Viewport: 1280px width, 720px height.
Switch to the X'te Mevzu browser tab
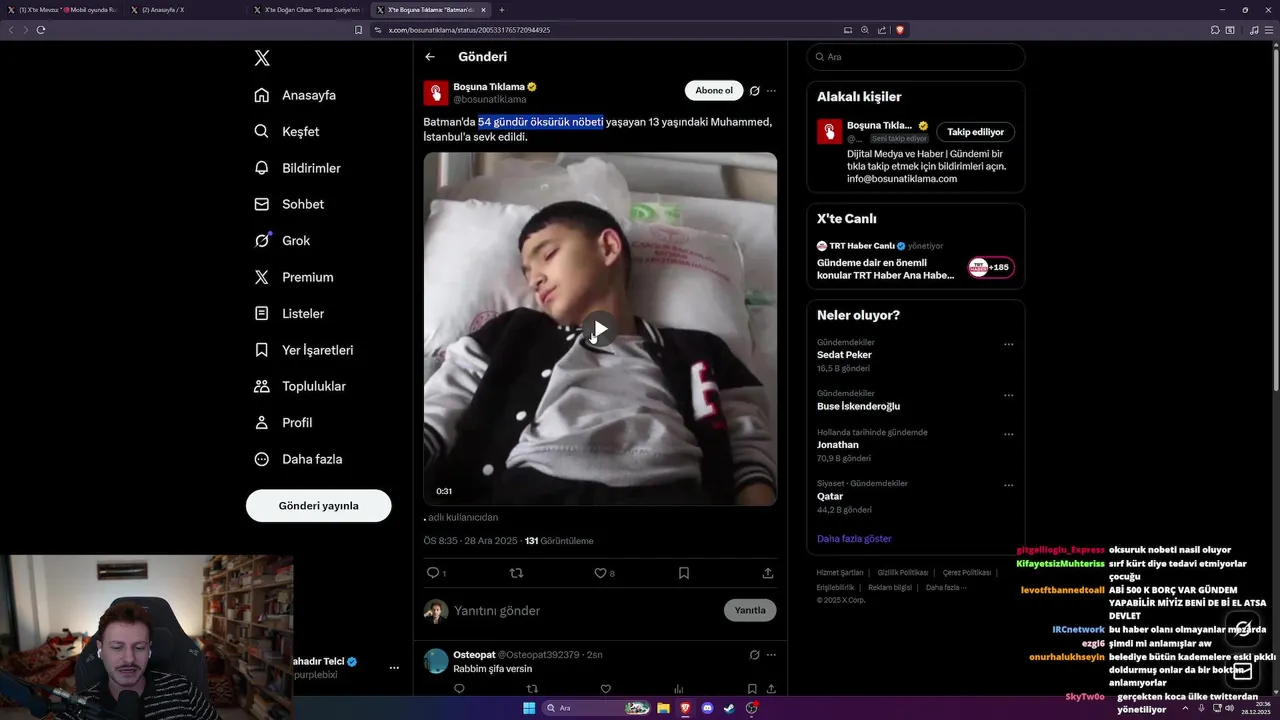[62, 10]
